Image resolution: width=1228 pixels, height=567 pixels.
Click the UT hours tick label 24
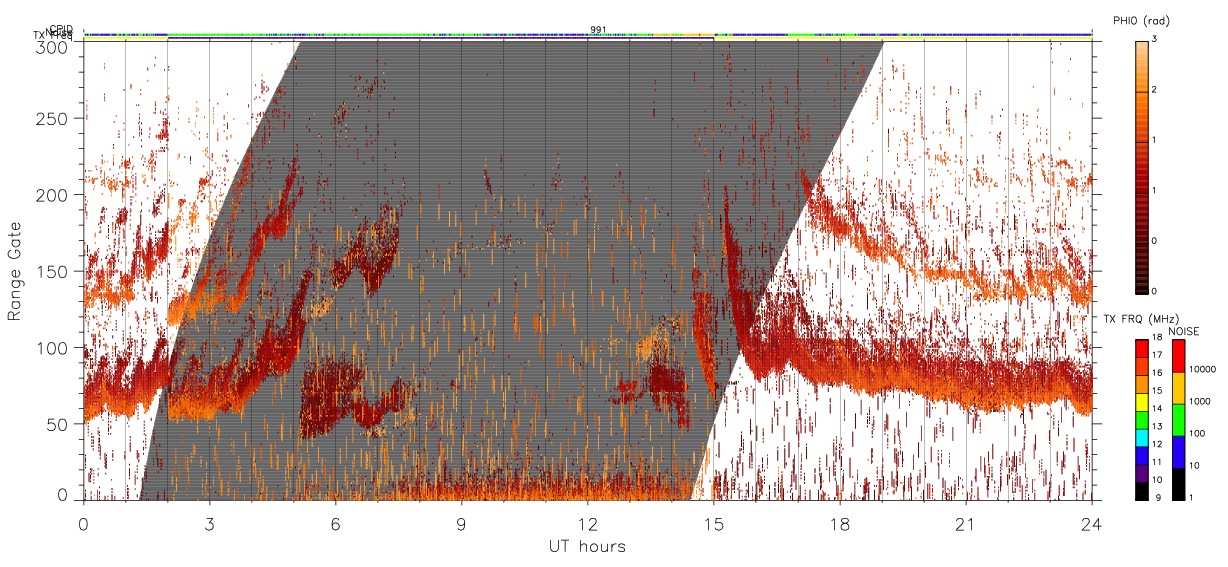(x=1092, y=524)
